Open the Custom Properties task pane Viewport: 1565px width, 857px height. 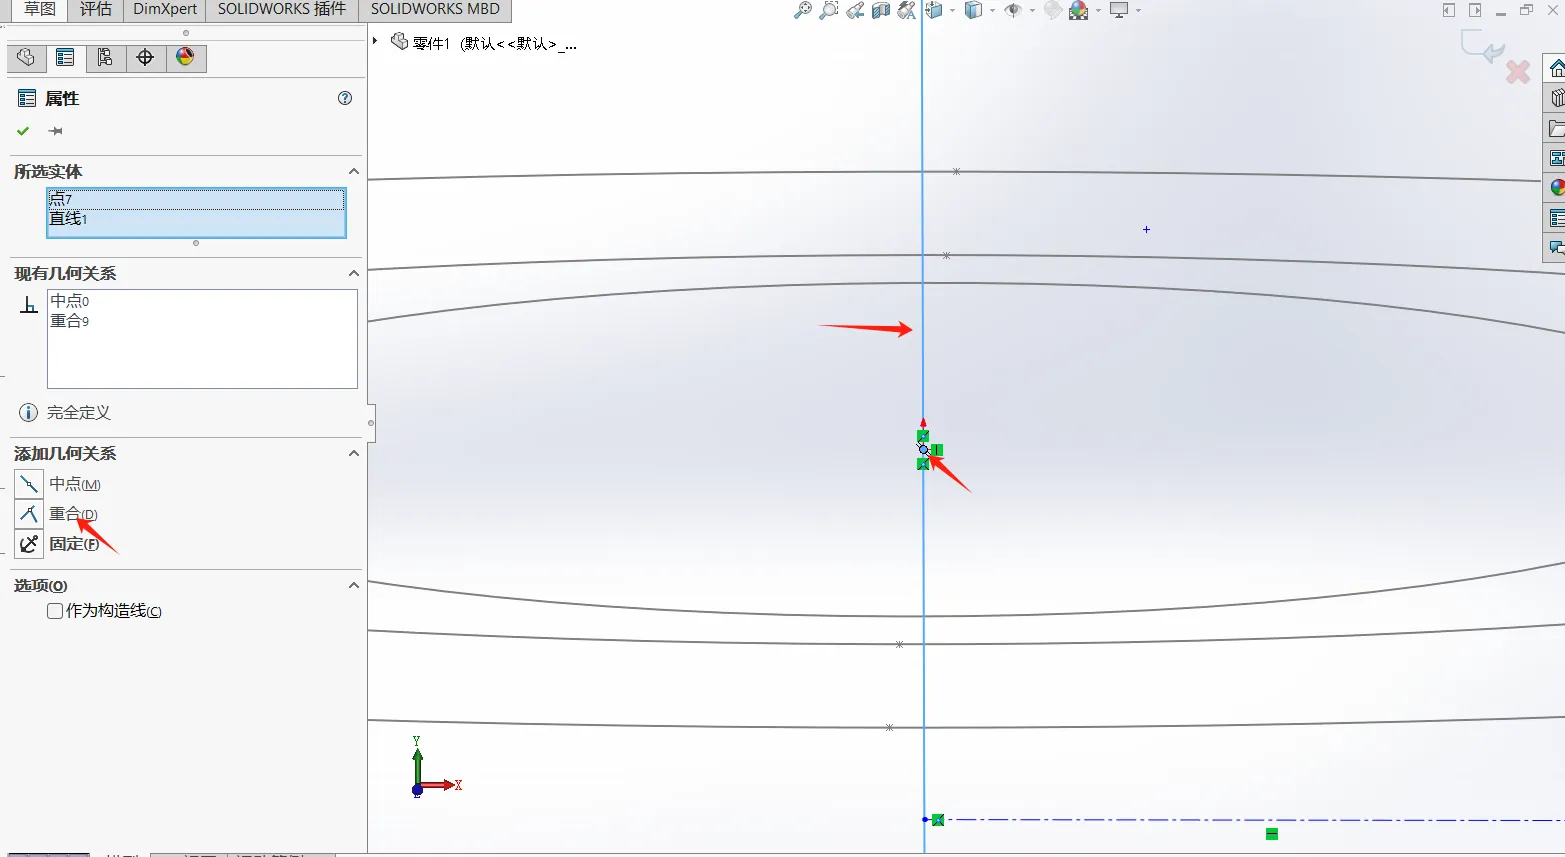coord(1556,218)
